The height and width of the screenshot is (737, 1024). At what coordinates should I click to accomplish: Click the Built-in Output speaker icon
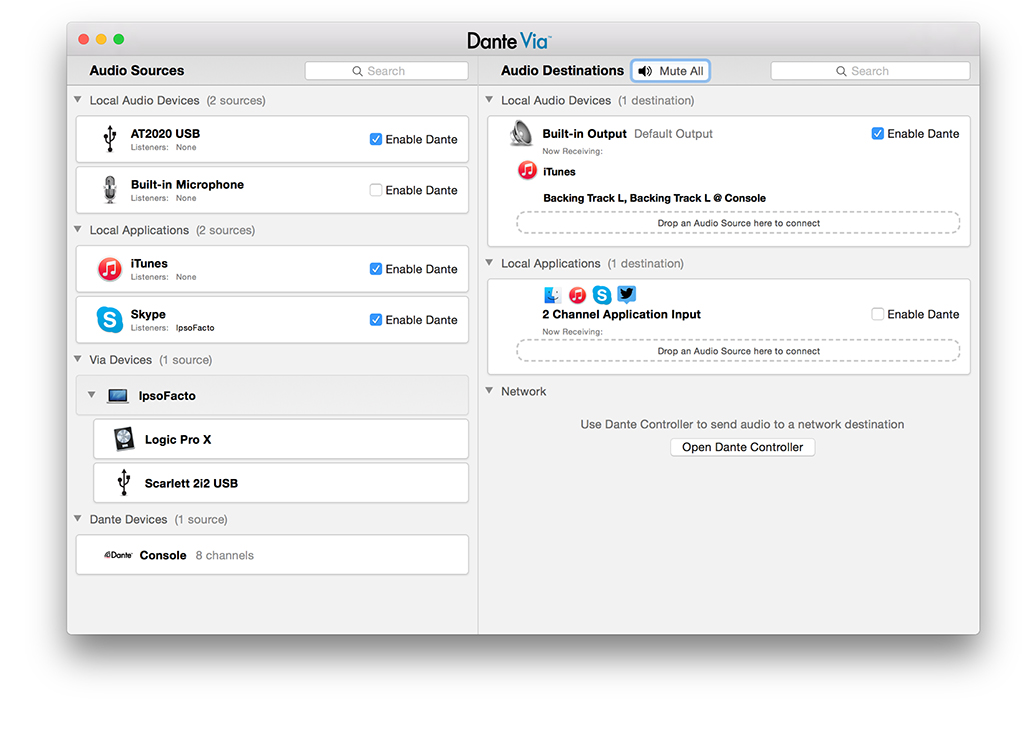point(522,134)
